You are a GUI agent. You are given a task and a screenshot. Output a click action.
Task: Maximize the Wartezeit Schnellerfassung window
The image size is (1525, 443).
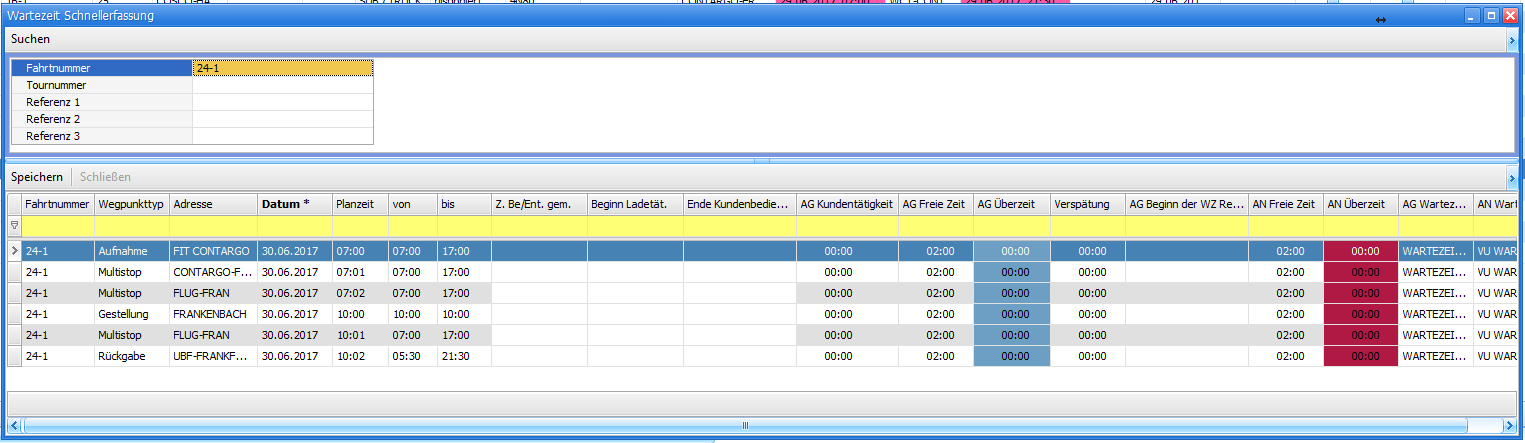tap(1491, 16)
